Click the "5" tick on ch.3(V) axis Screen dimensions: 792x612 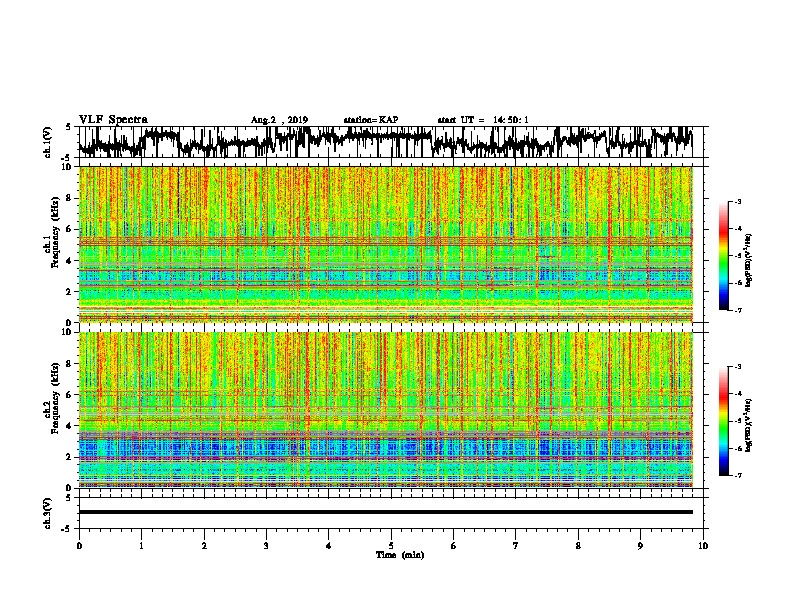pyautogui.click(x=68, y=498)
